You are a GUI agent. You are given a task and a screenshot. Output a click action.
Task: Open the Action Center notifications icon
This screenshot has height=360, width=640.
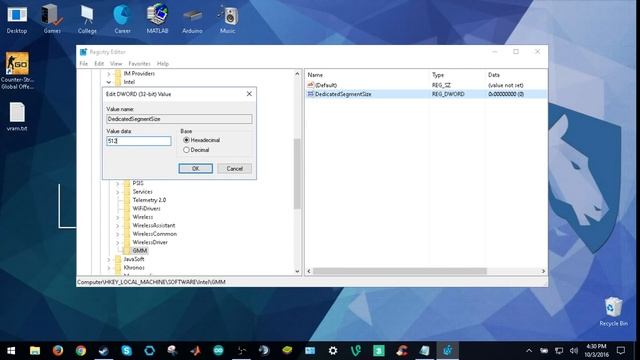621,351
